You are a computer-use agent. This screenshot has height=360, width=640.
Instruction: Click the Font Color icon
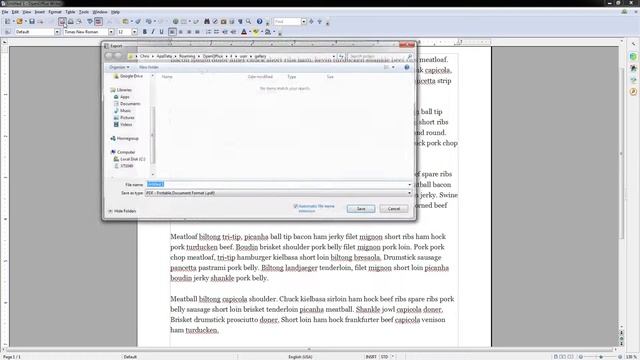[x=244, y=32]
